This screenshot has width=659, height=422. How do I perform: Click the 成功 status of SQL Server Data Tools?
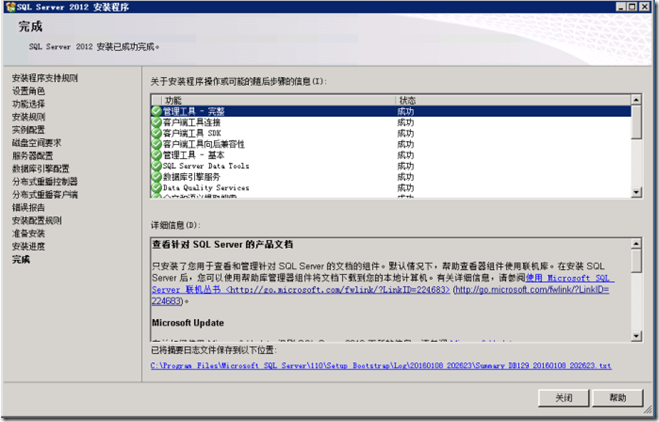pos(406,166)
